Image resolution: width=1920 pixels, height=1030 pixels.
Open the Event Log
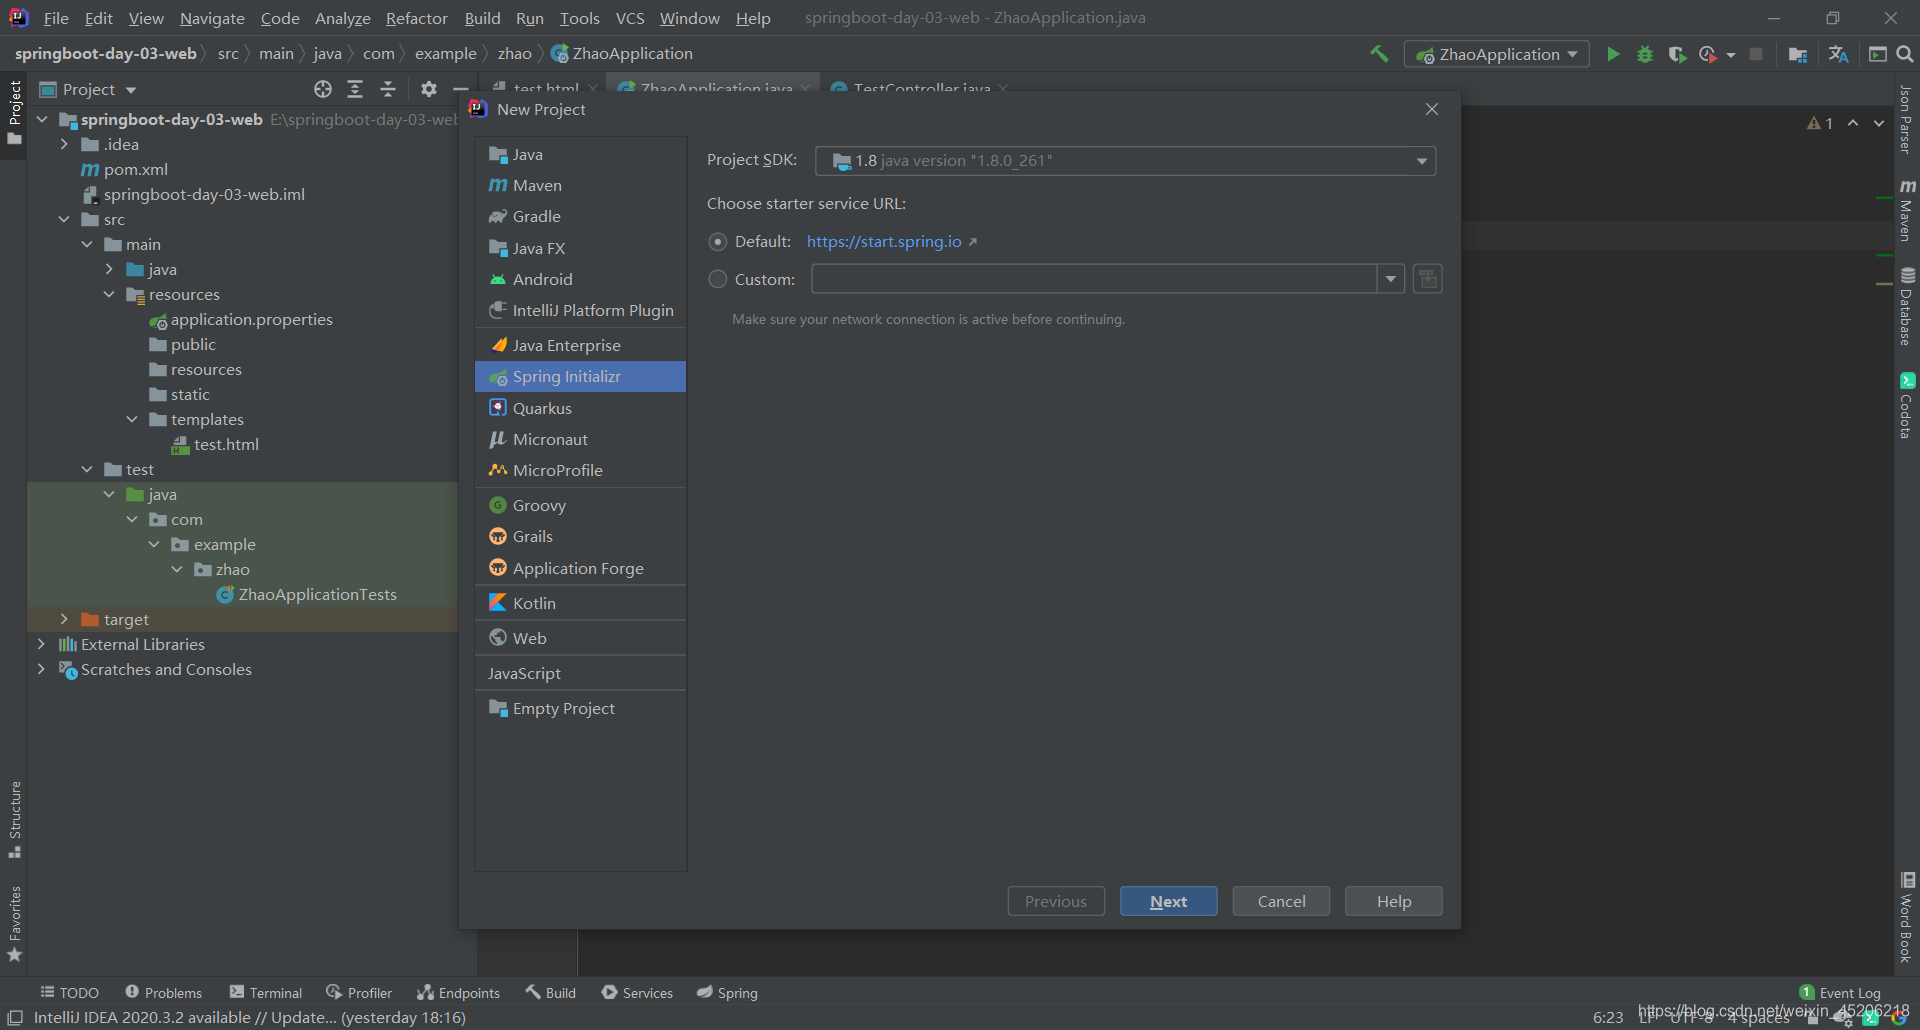coord(1840,993)
